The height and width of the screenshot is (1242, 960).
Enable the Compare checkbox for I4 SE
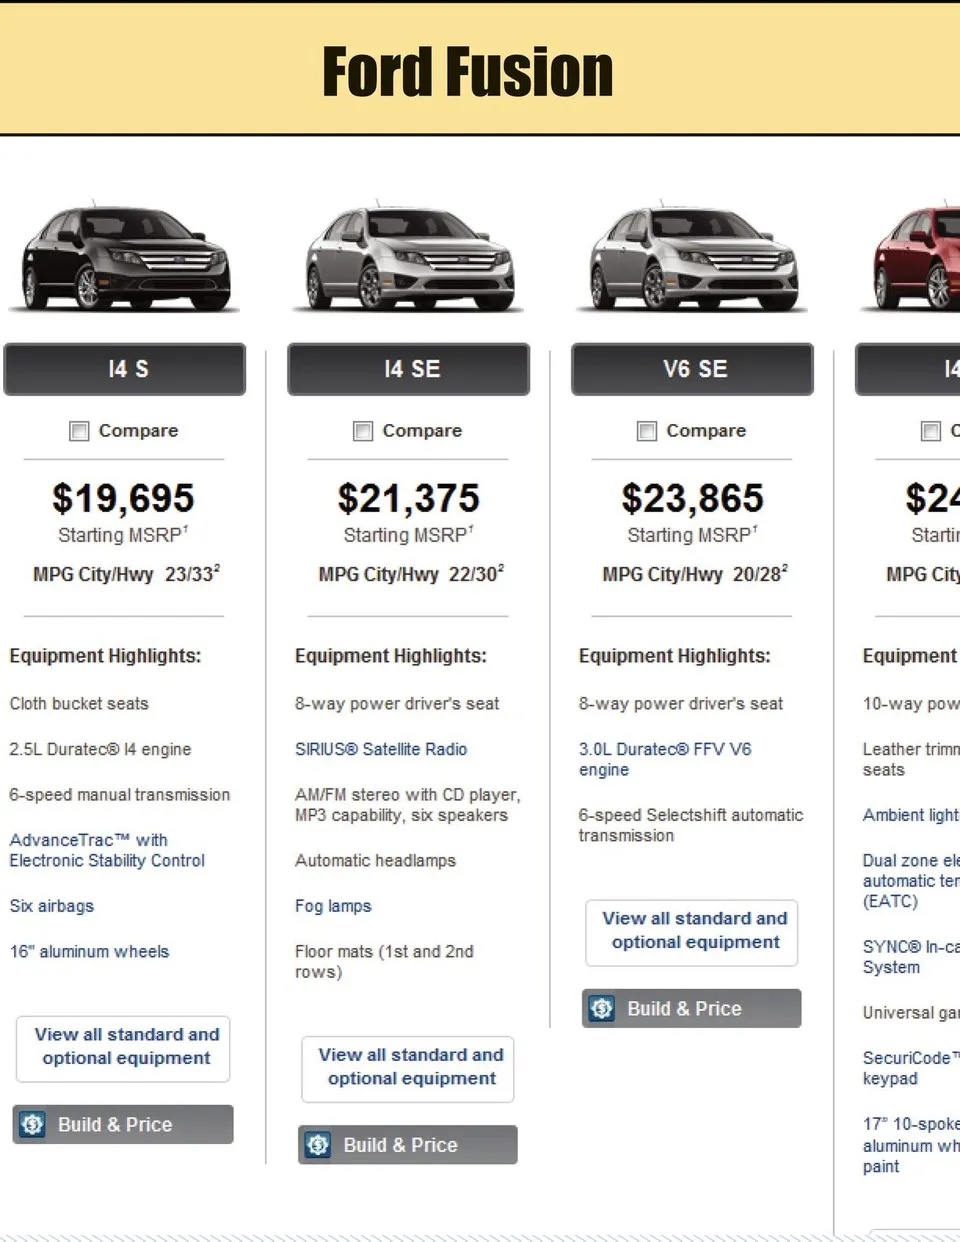click(363, 431)
